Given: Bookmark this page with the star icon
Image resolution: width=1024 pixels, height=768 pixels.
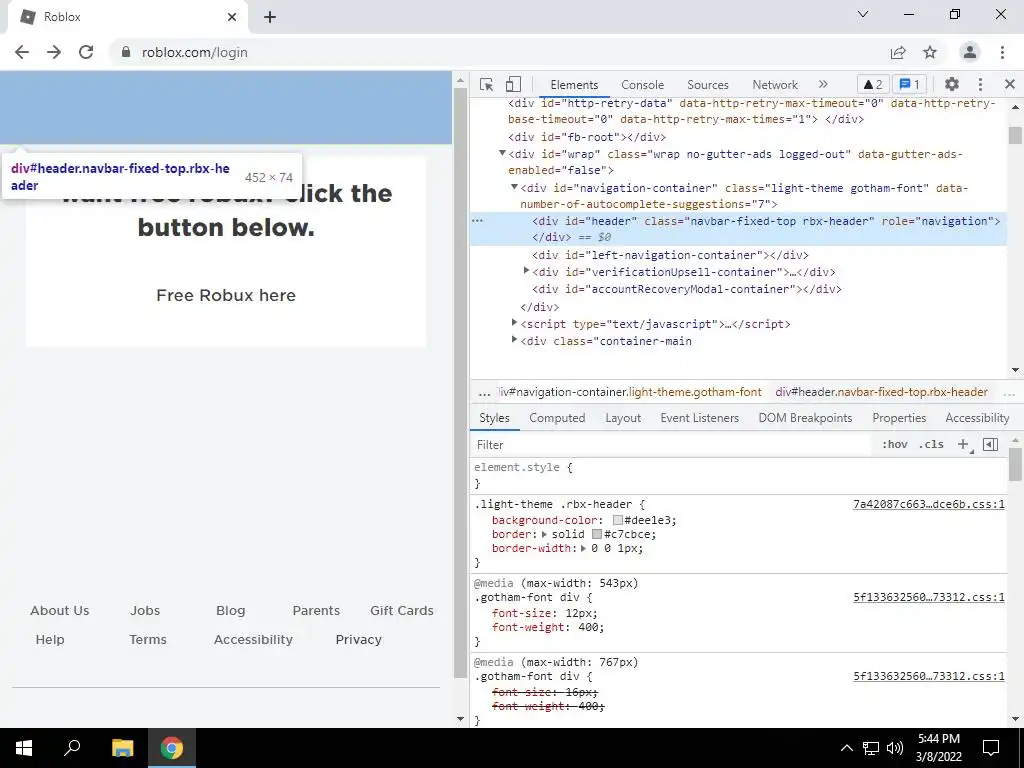Looking at the screenshot, I should point(930,52).
